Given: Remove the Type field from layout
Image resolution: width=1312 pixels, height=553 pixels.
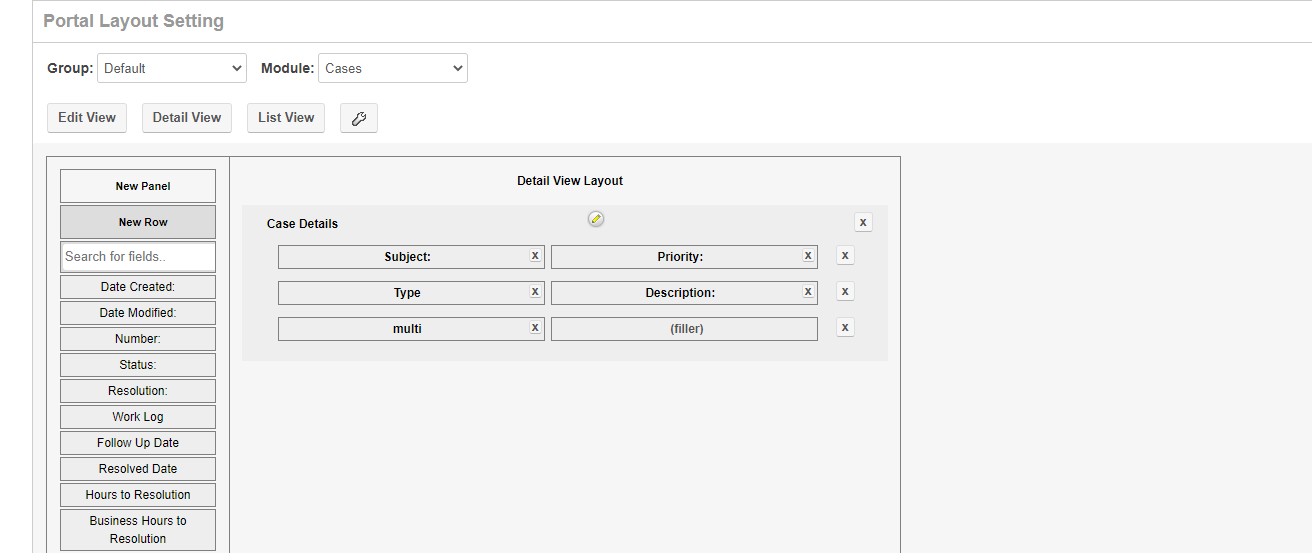Looking at the screenshot, I should tap(535, 292).
